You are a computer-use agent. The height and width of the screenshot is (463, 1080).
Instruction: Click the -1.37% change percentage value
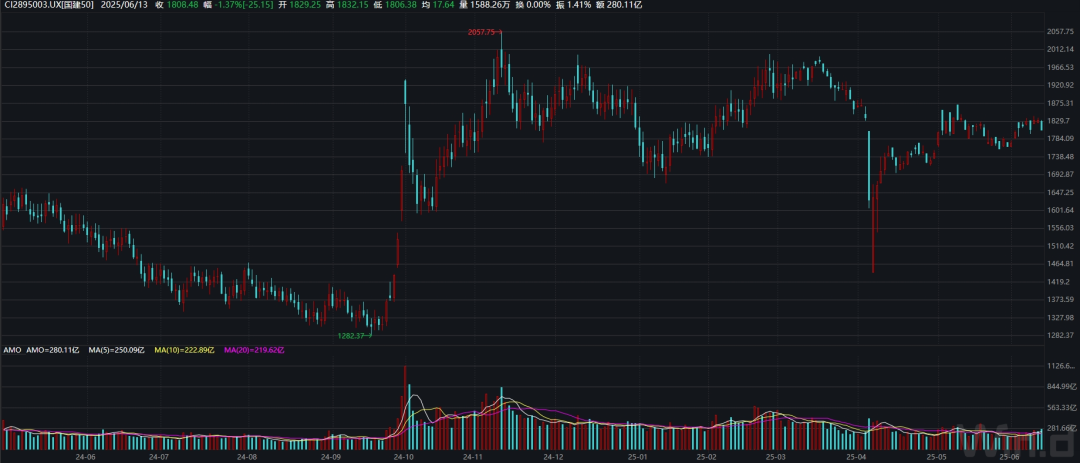click(229, 5)
